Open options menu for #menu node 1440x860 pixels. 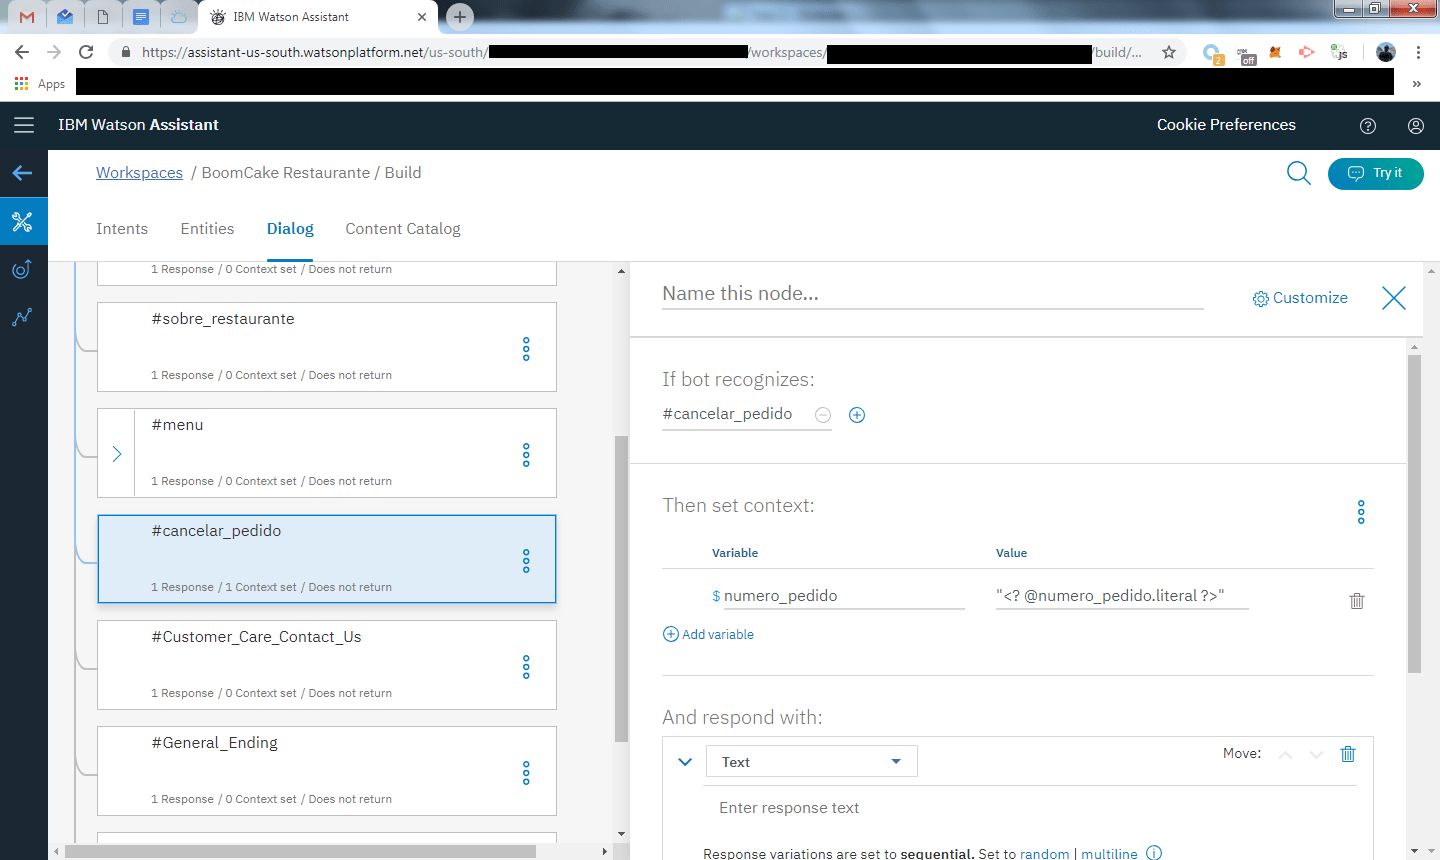pyautogui.click(x=526, y=455)
